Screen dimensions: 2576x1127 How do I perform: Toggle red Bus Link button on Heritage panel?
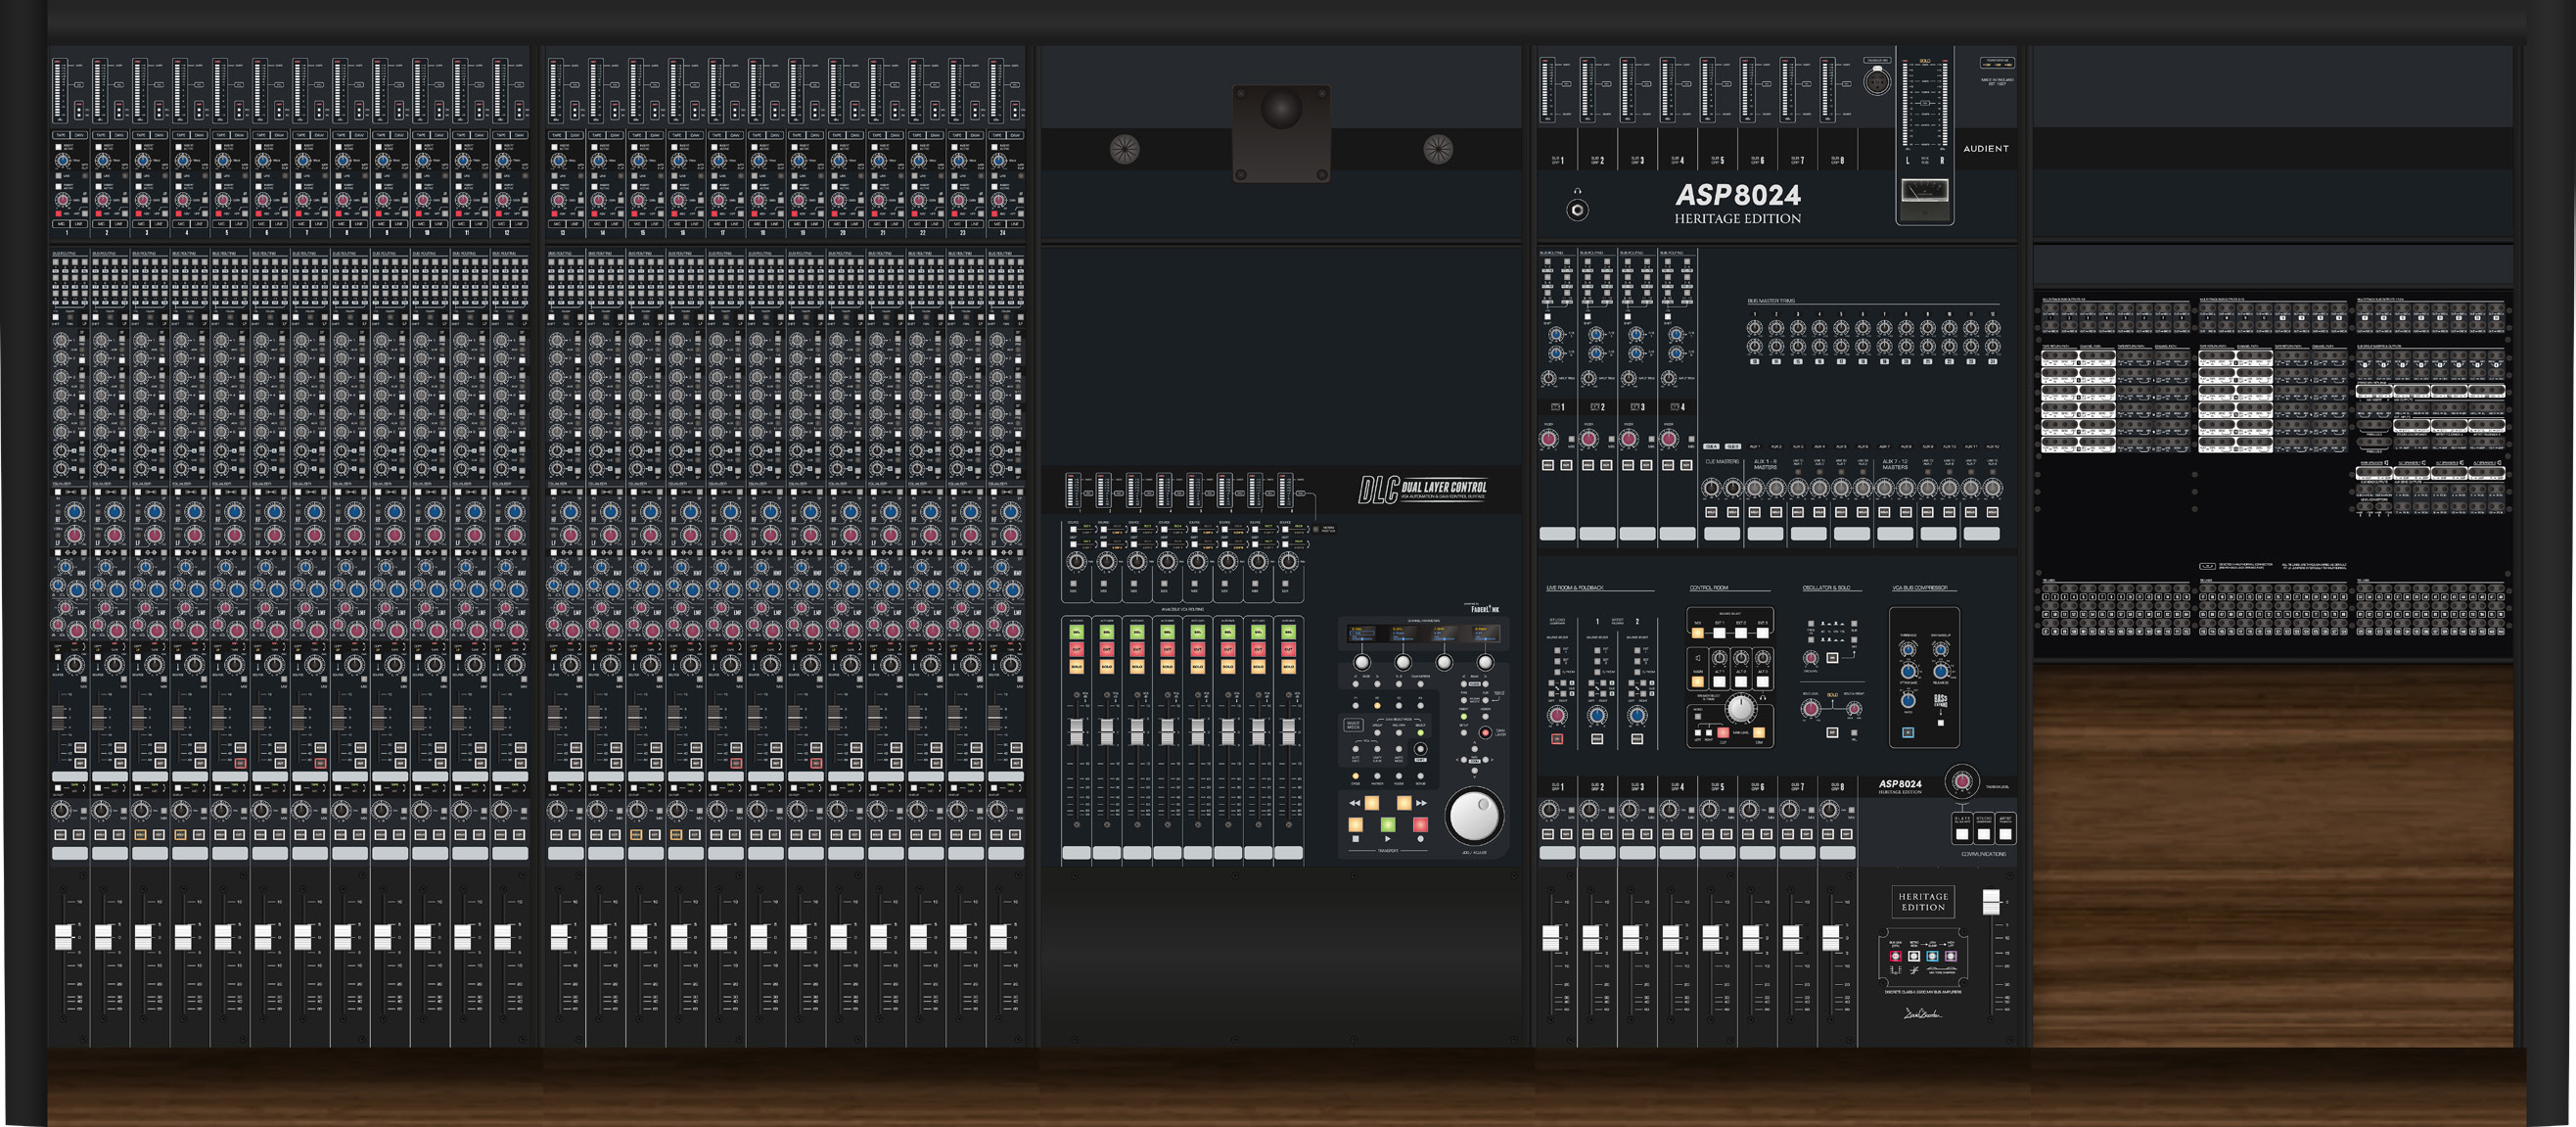click(1896, 957)
